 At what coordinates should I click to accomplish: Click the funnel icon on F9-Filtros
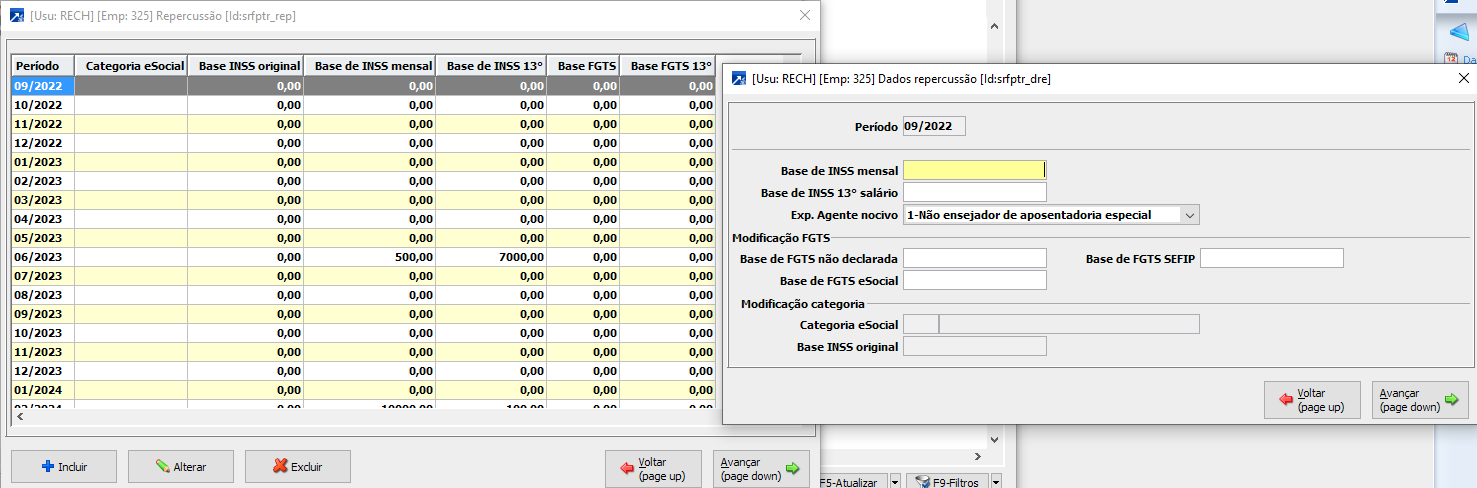(924, 483)
